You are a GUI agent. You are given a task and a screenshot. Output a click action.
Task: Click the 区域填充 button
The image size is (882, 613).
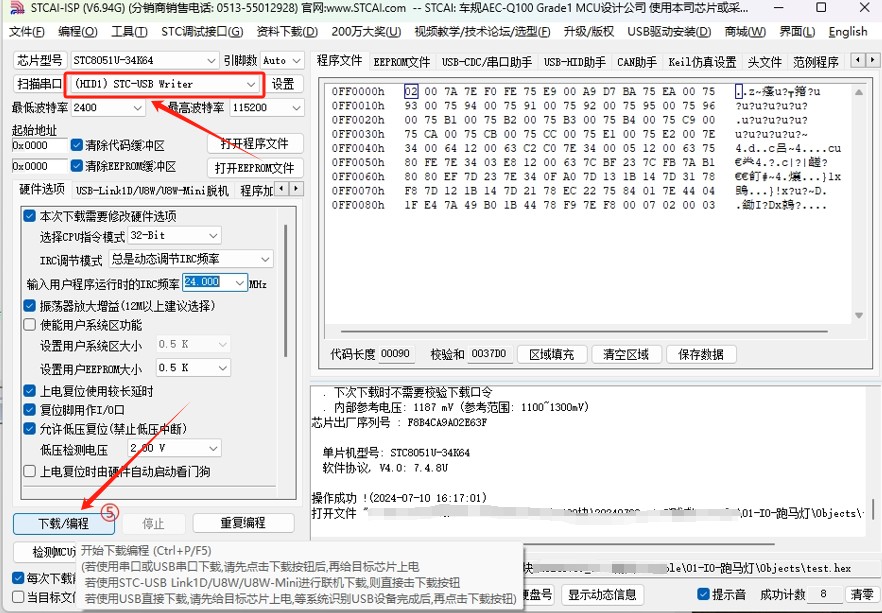pos(551,354)
